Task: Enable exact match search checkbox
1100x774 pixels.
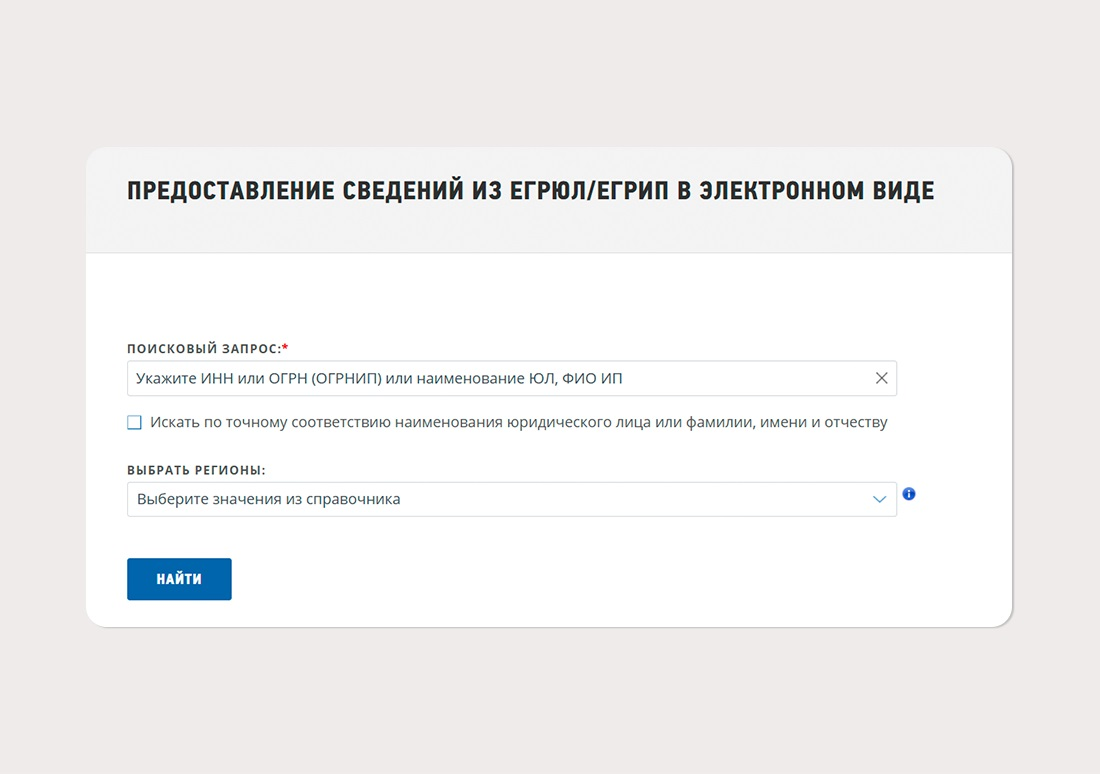Action: pyautogui.click(x=134, y=422)
